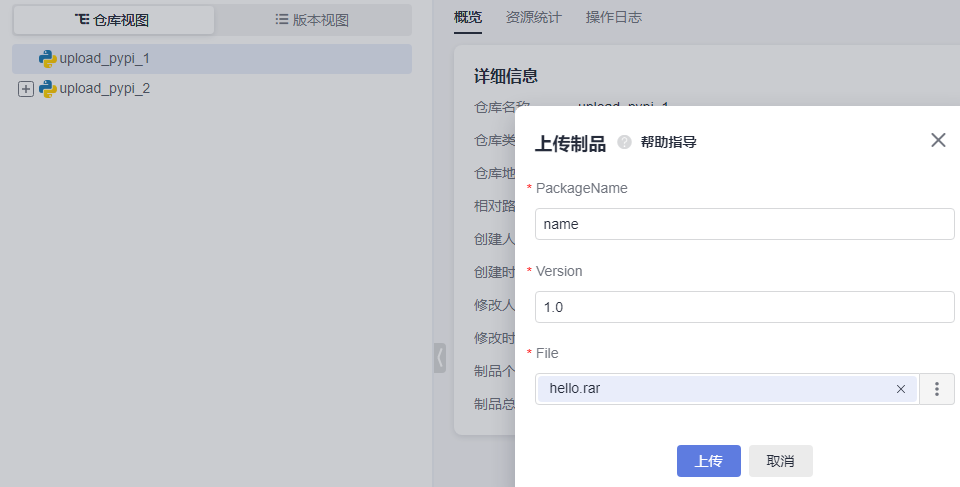Screen dimensions: 960x487
Task: Switch to 仓库视图 repository view
Action: click(113, 20)
